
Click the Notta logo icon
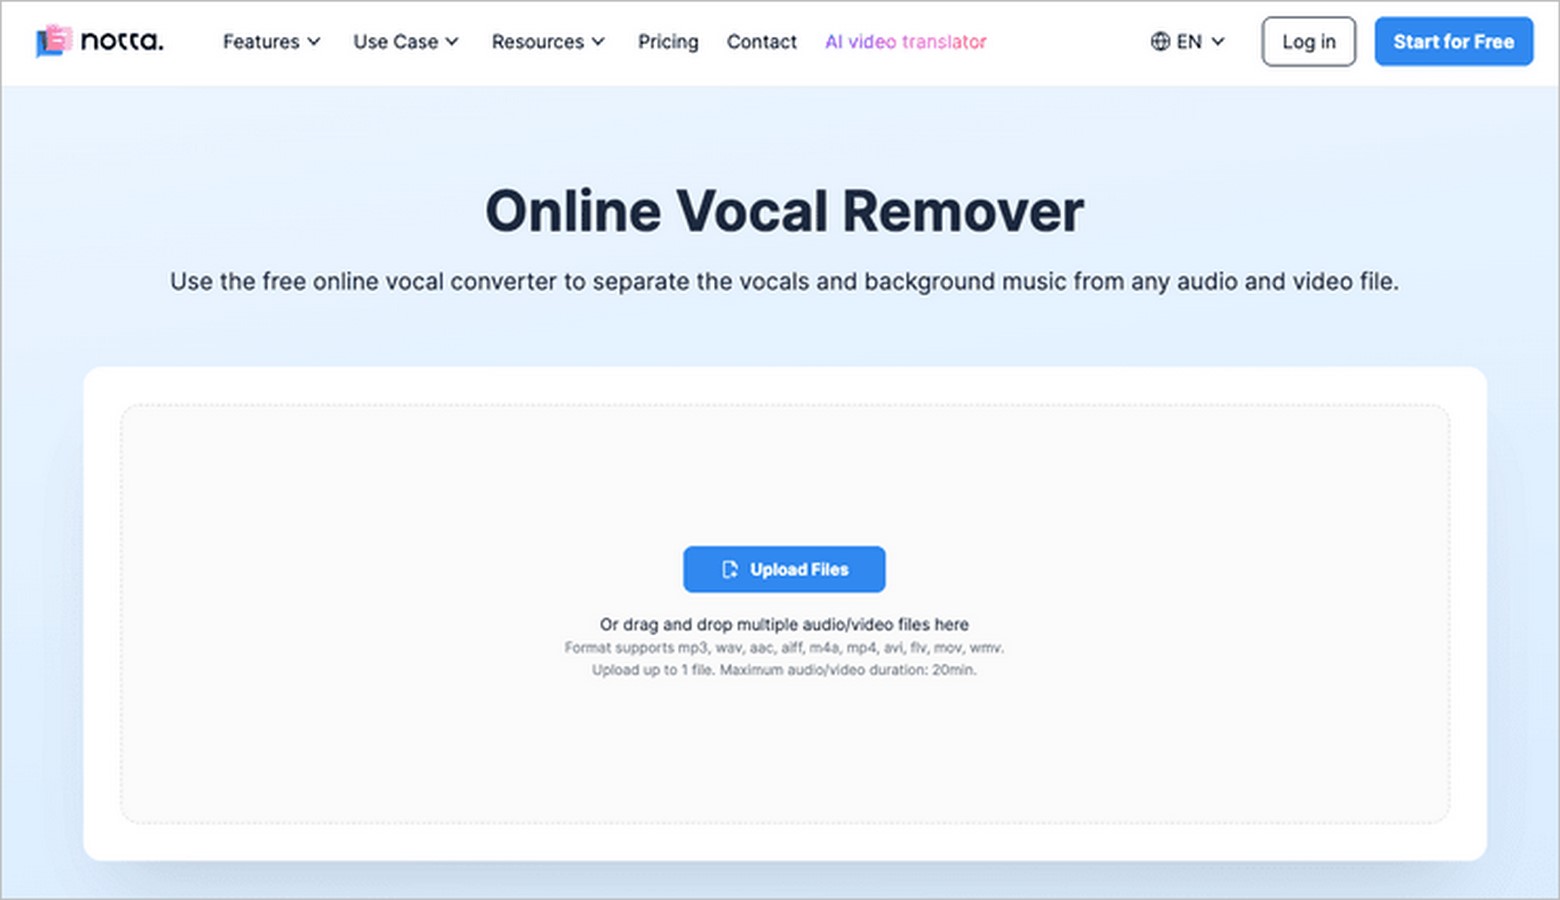[x=54, y=41]
